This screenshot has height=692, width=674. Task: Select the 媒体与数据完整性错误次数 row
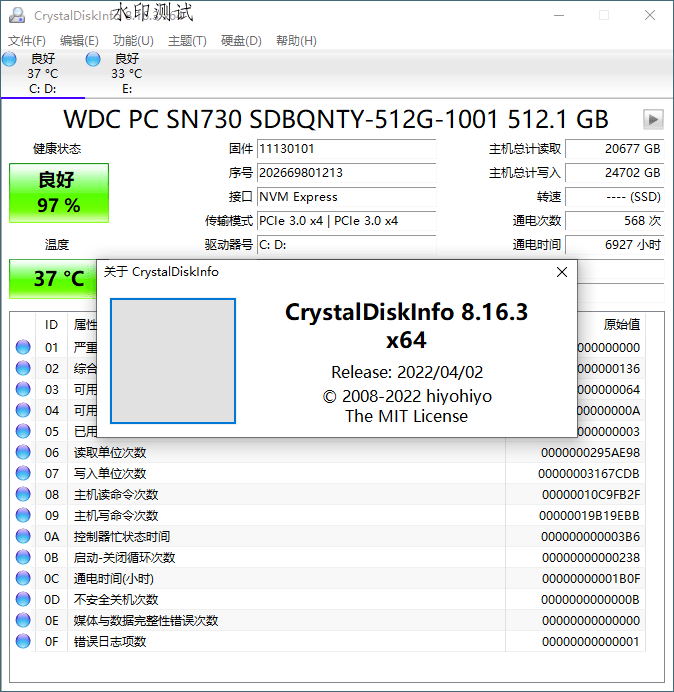pyautogui.click(x=328, y=621)
